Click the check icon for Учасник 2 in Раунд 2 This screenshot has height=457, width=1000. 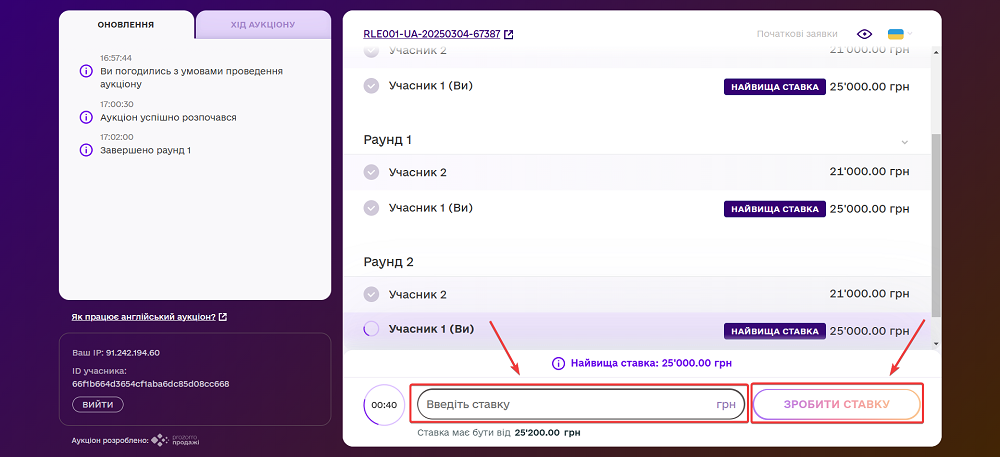click(371, 294)
